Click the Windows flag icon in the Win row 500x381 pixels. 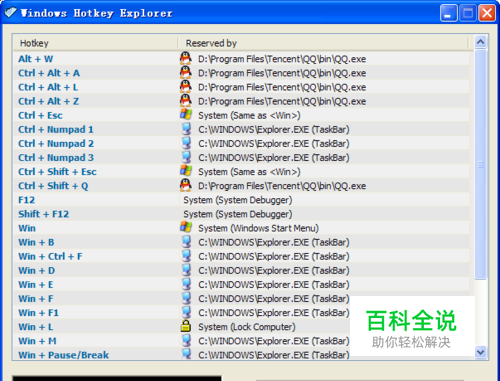pyautogui.click(x=186, y=227)
